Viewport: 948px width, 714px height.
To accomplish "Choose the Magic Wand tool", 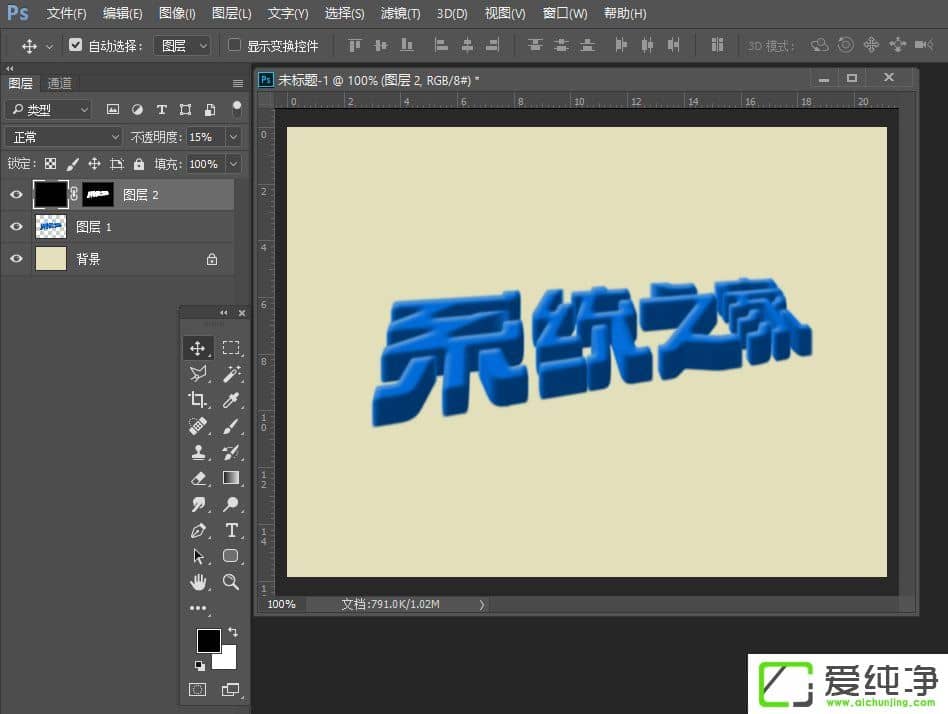I will click(231, 374).
